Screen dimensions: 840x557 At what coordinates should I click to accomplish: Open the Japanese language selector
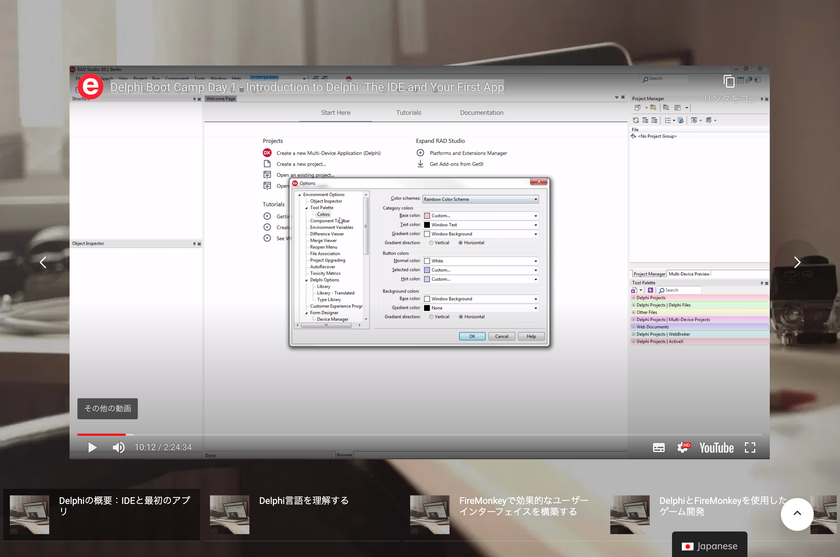click(x=709, y=546)
